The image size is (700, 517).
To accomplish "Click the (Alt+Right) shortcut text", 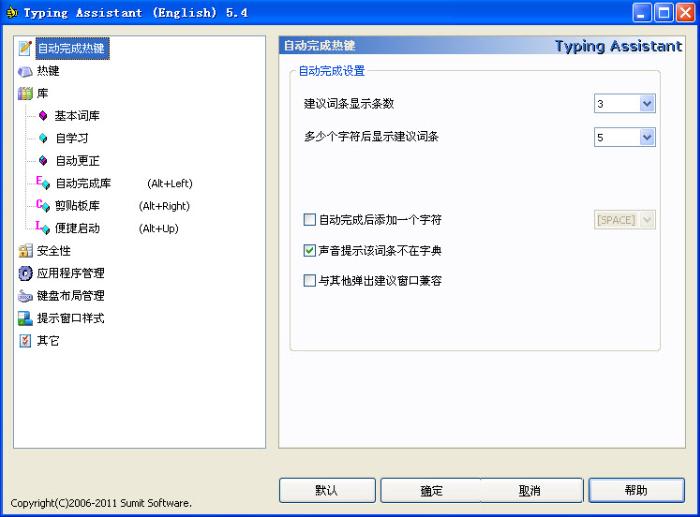I will pos(164,206).
